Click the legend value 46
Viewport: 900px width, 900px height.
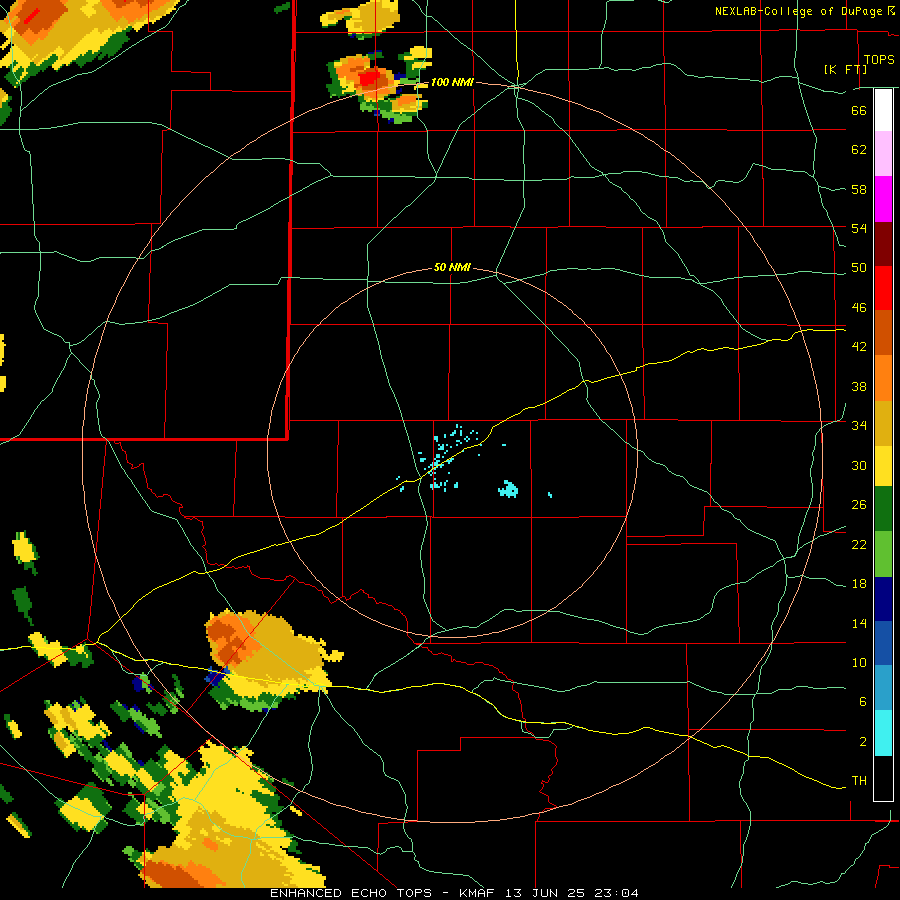859,308
